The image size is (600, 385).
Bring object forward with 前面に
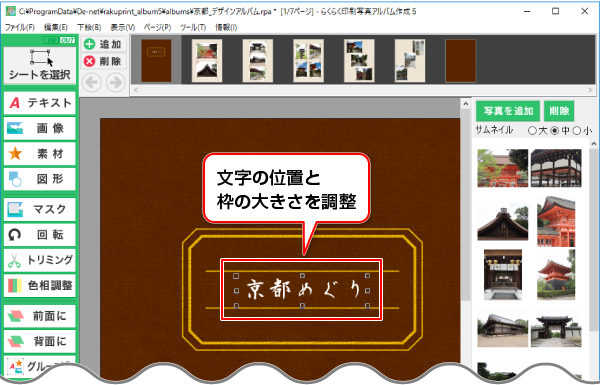coord(40,316)
